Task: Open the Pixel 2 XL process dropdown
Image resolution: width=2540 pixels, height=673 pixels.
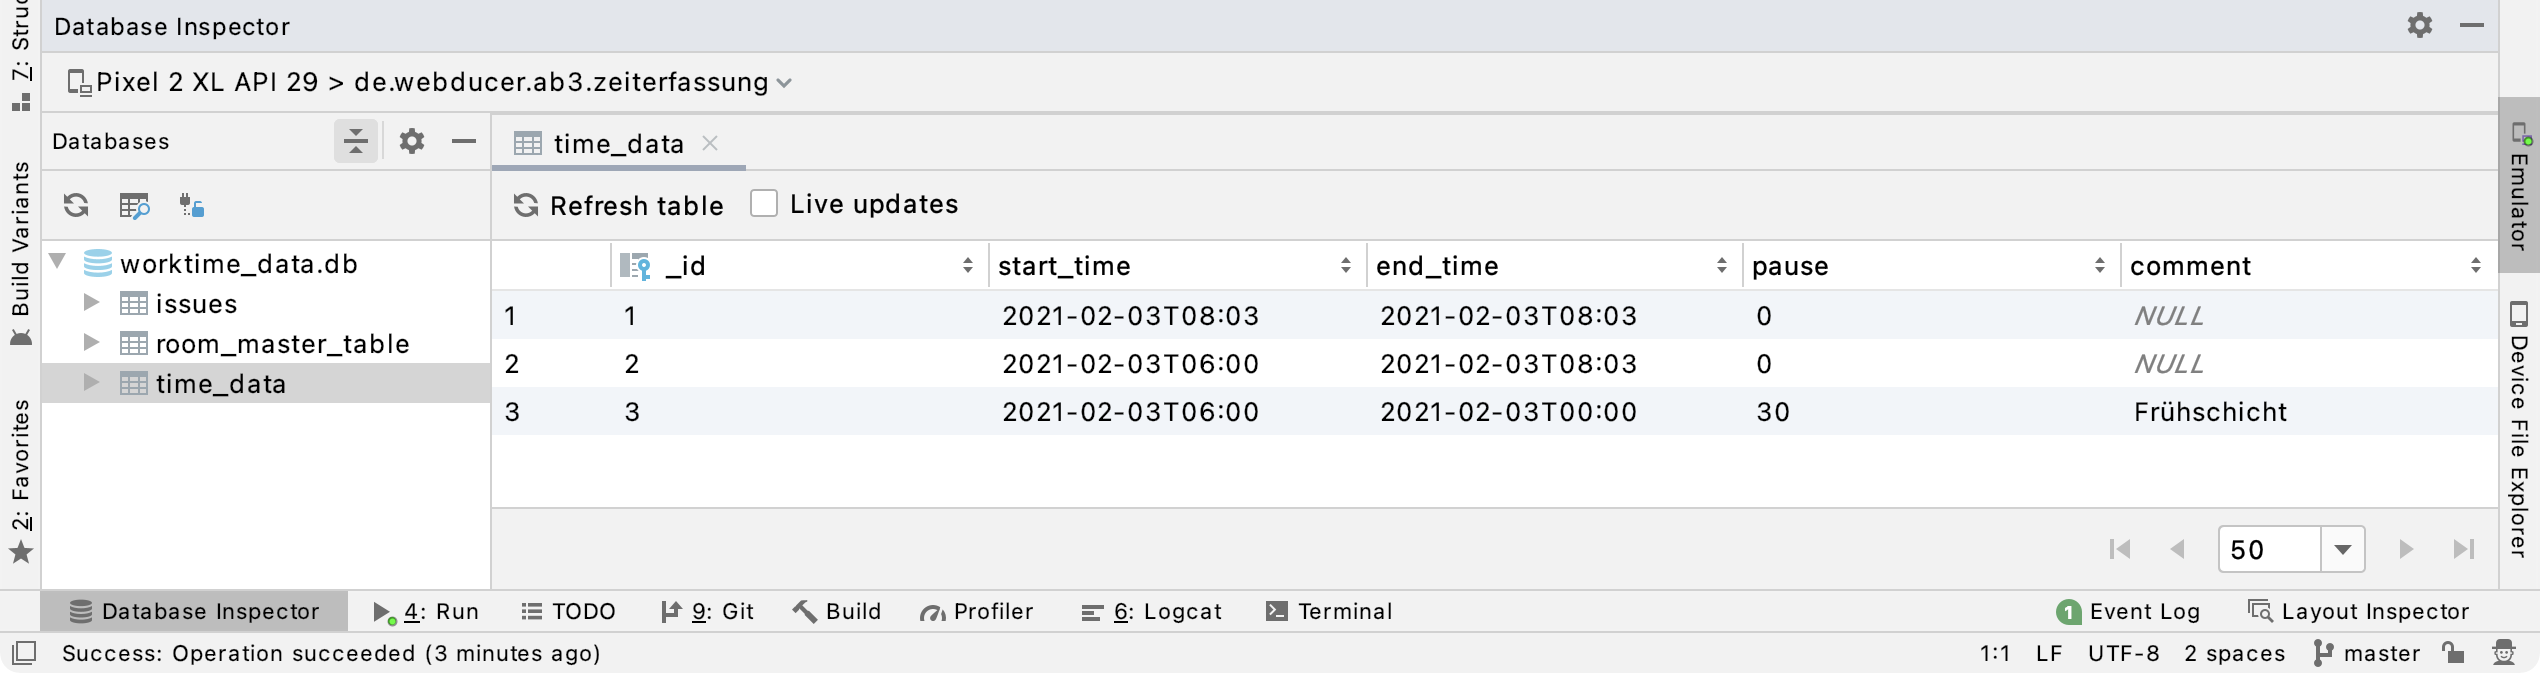Action: click(784, 83)
